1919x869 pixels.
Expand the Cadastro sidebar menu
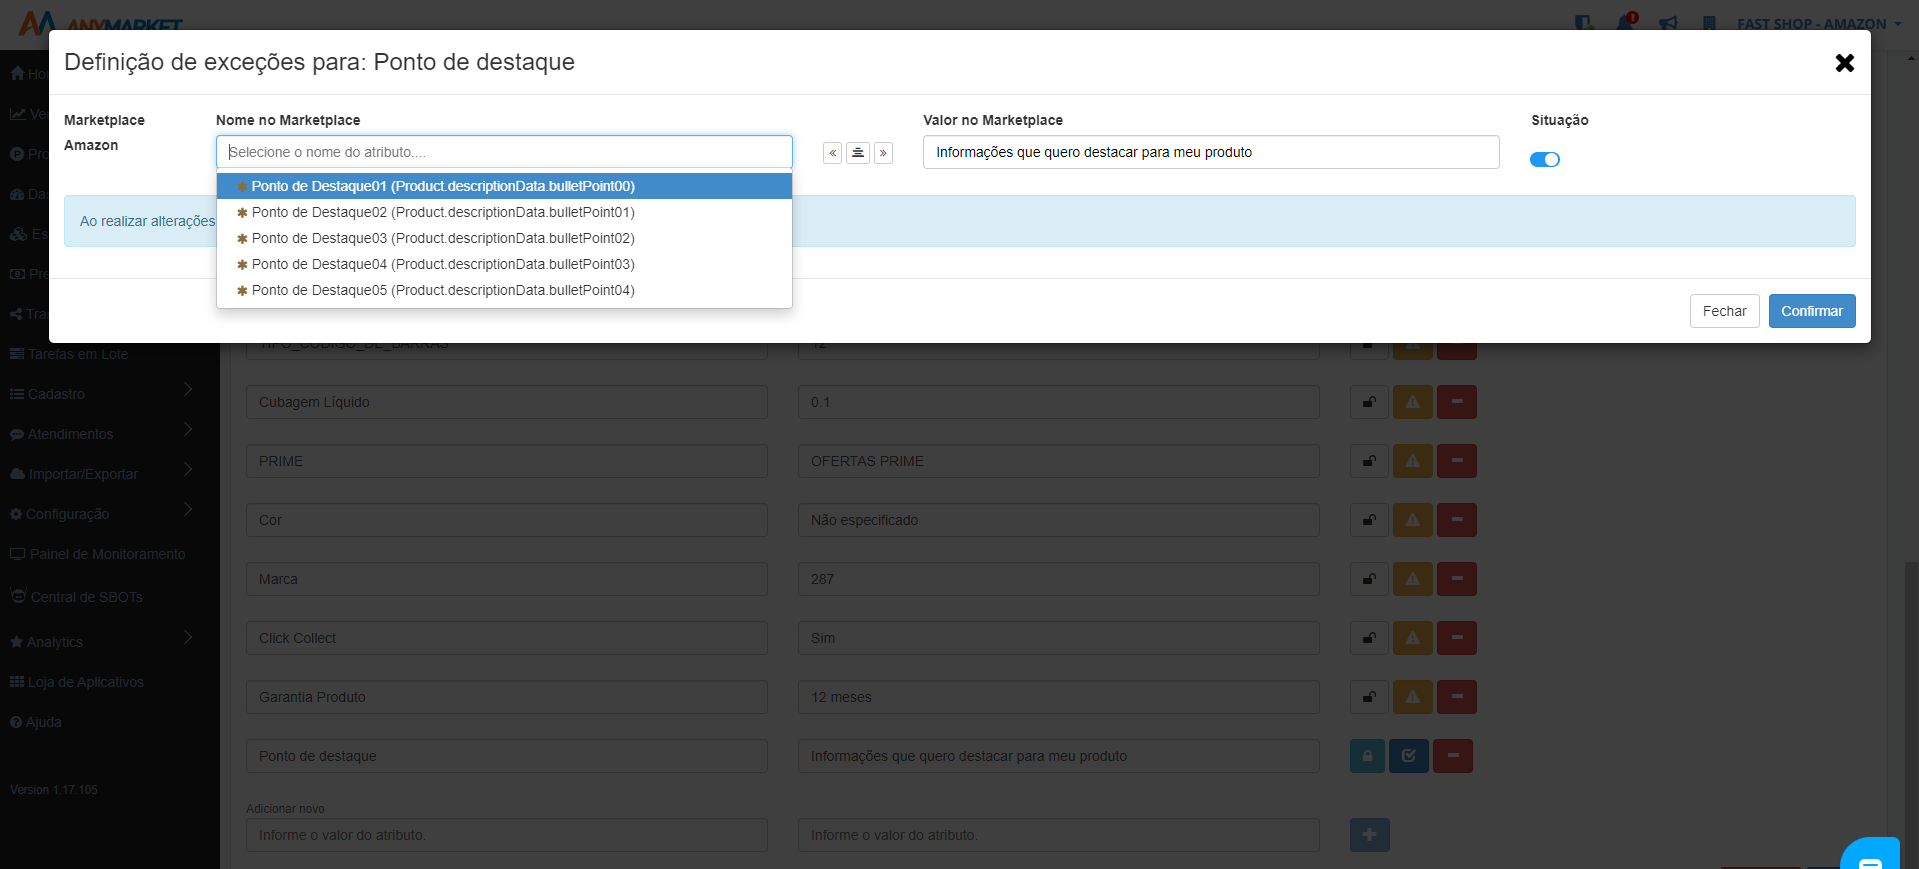(100, 394)
